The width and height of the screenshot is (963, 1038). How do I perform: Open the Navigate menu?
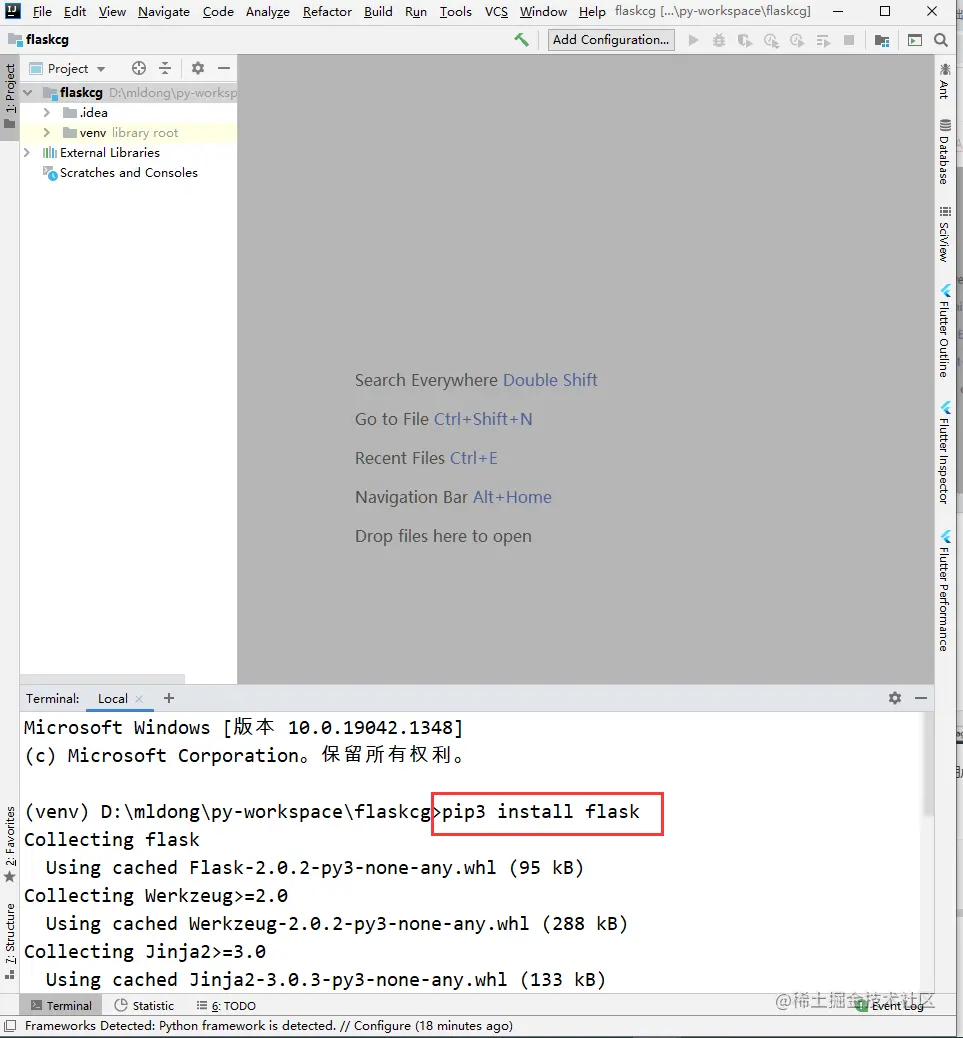162,12
